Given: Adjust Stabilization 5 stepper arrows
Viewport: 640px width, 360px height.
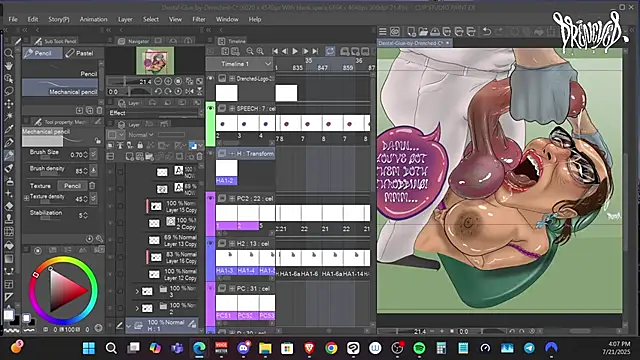Looking at the screenshot, I should click(85, 215).
